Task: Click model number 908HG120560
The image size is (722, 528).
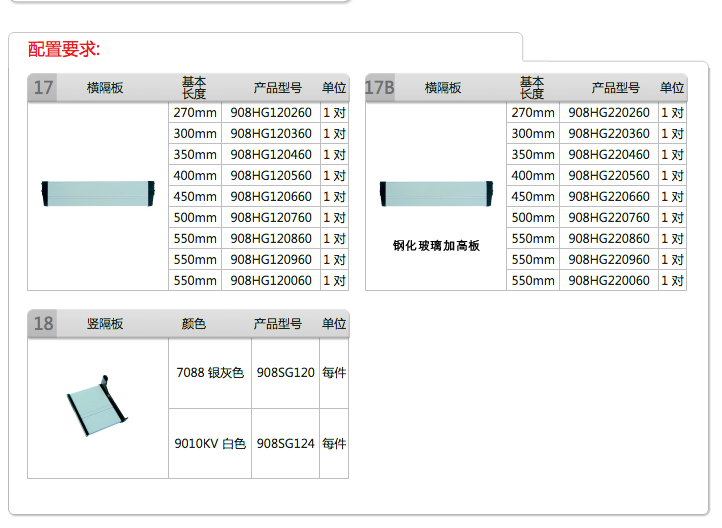Action: pyautogui.click(x=271, y=176)
